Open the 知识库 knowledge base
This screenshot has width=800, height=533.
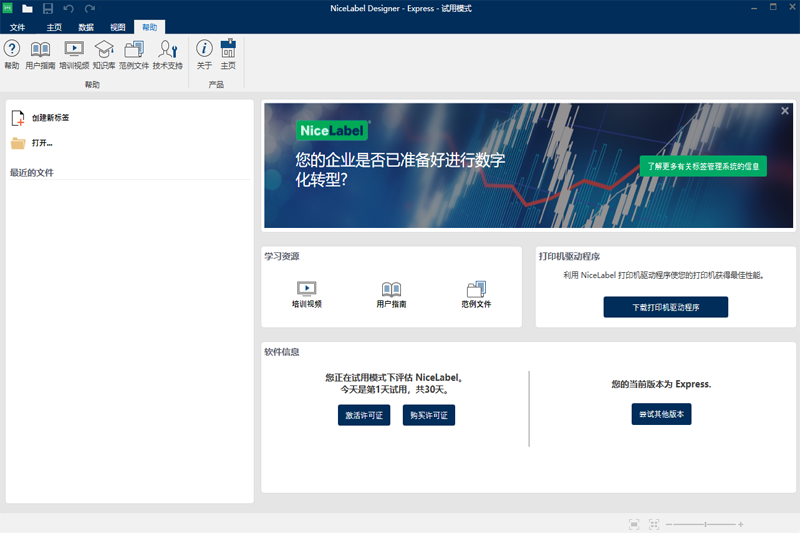click(104, 53)
